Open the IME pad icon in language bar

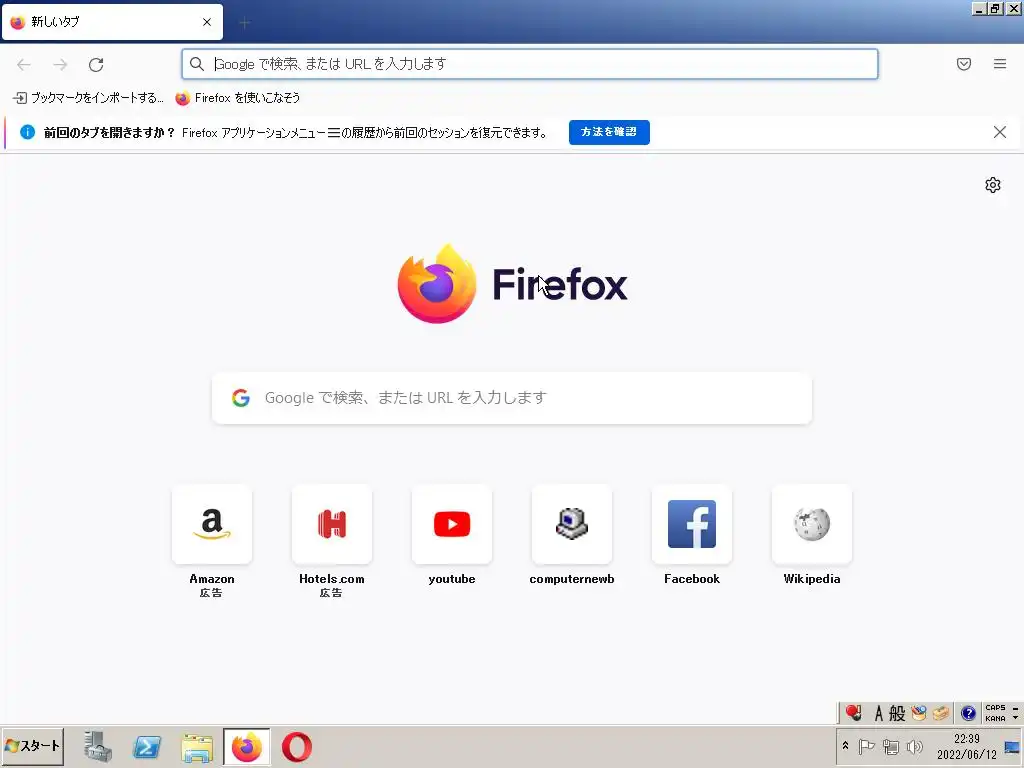coord(919,713)
